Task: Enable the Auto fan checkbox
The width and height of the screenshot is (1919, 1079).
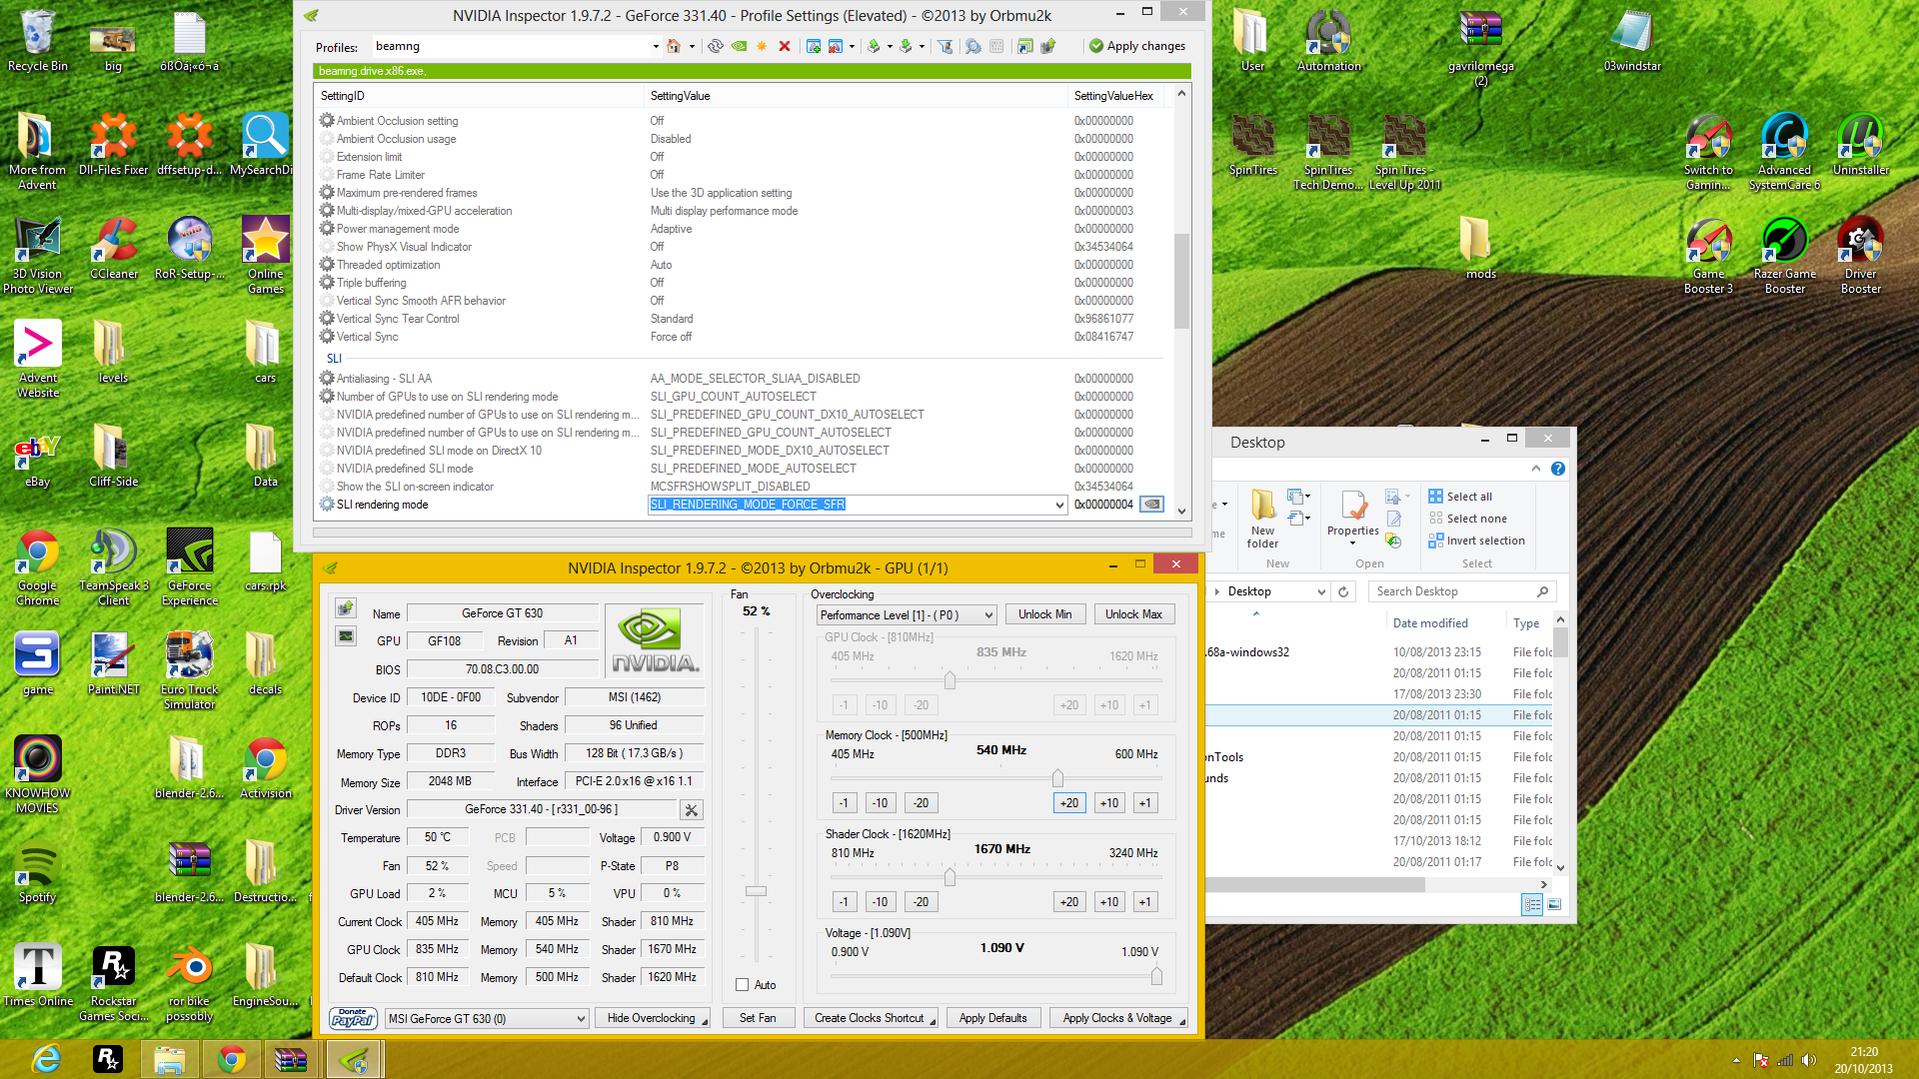Action: coord(742,985)
